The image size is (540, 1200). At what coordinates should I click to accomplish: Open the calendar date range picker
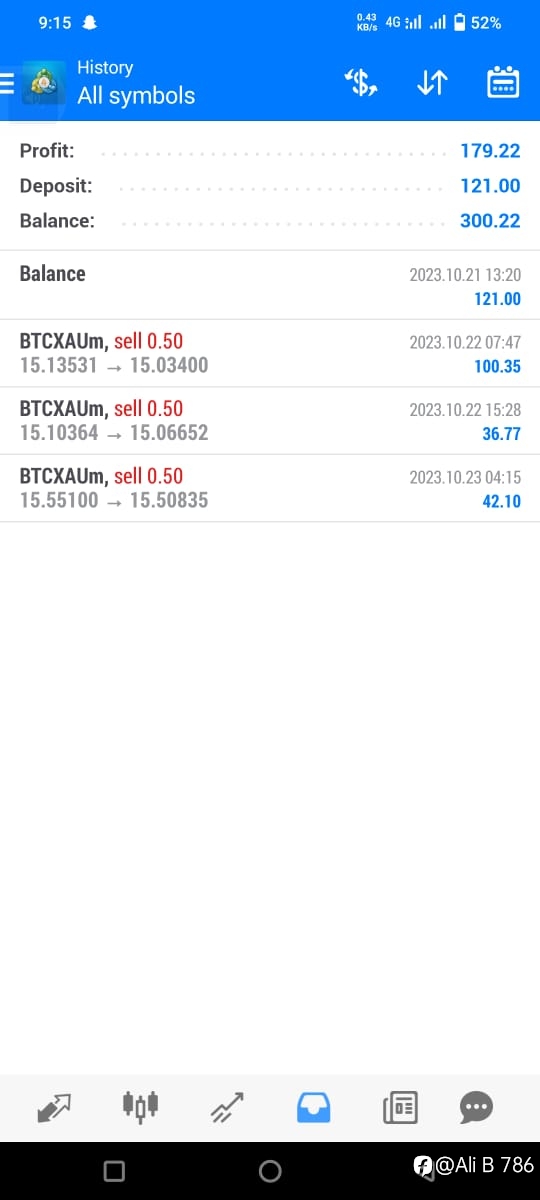click(503, 83)
